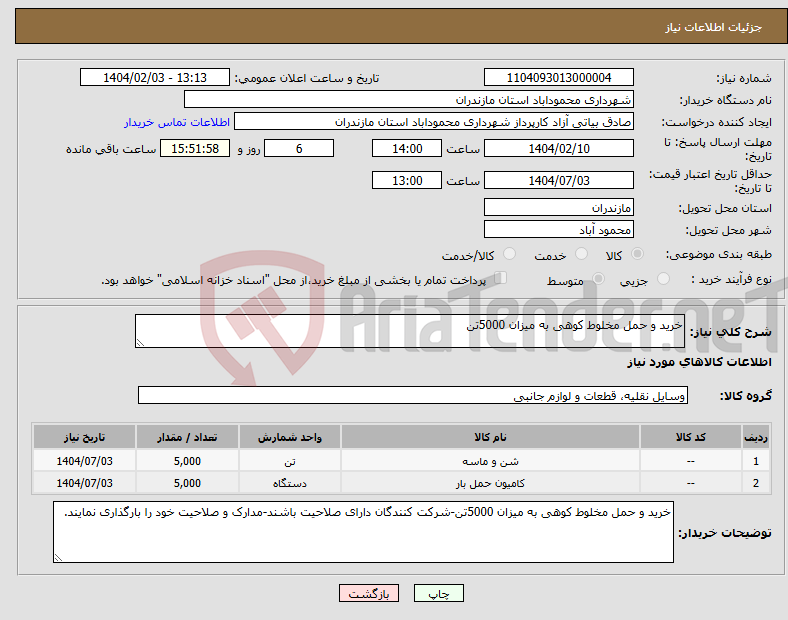This screenshot has width=788, height=620.
Task: Click the general description textarea خرید و حمل مخلوط کوهی
Action: (410, 331)
